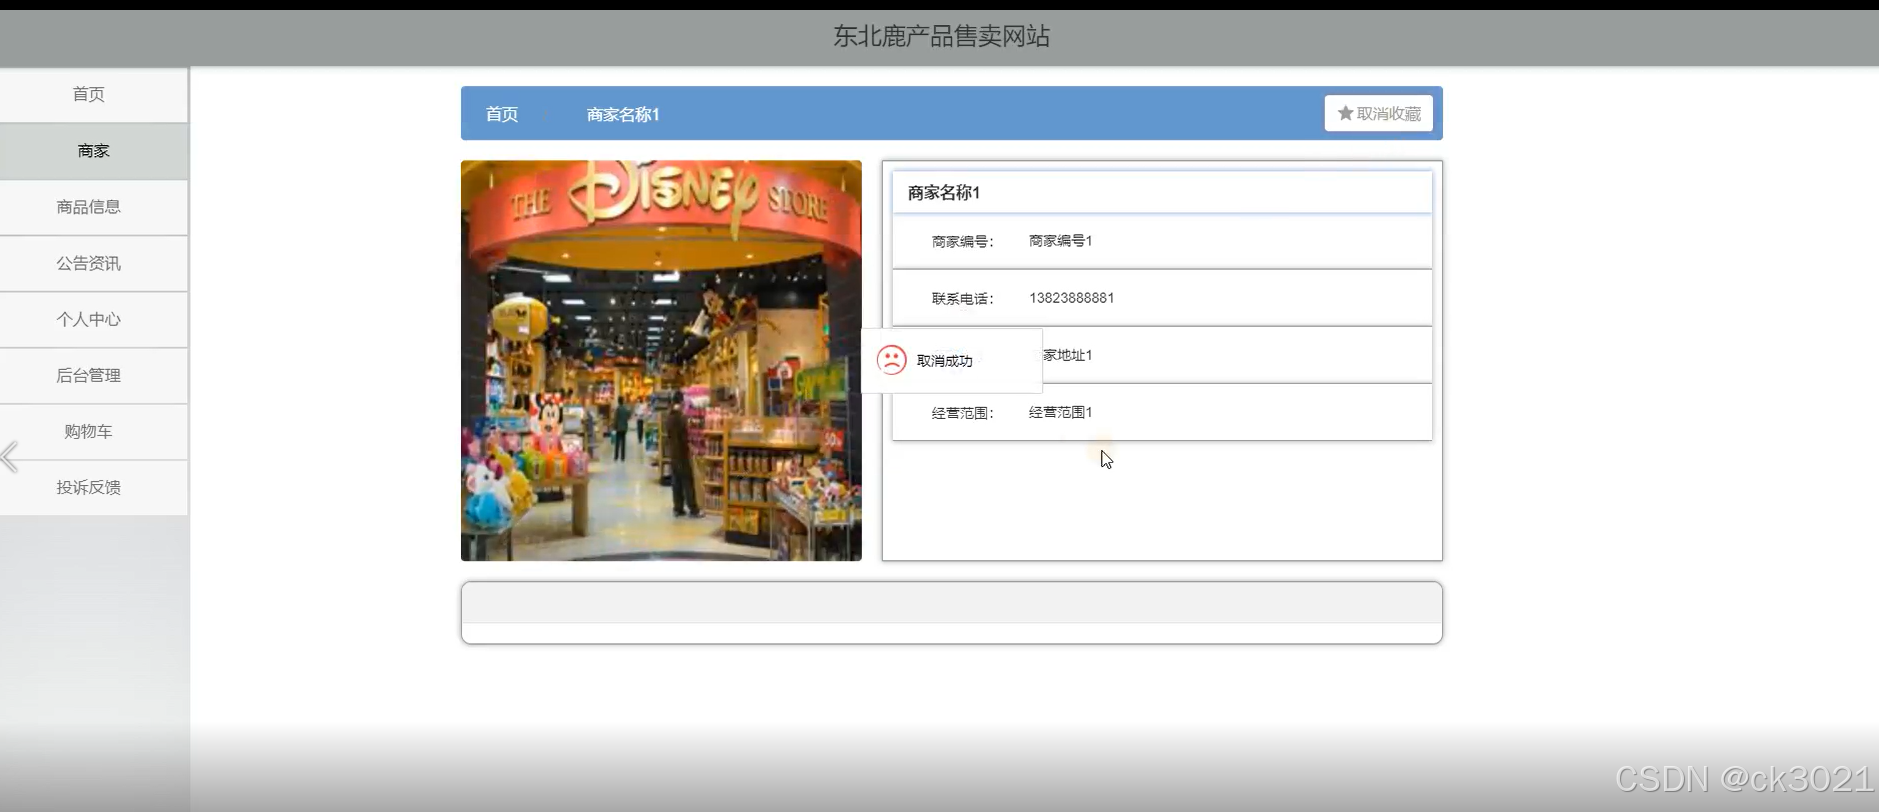This screenshot has height=812, width=1879.
Task: Click the 经营范围1 value
Action: click(x=1061, y=412)
